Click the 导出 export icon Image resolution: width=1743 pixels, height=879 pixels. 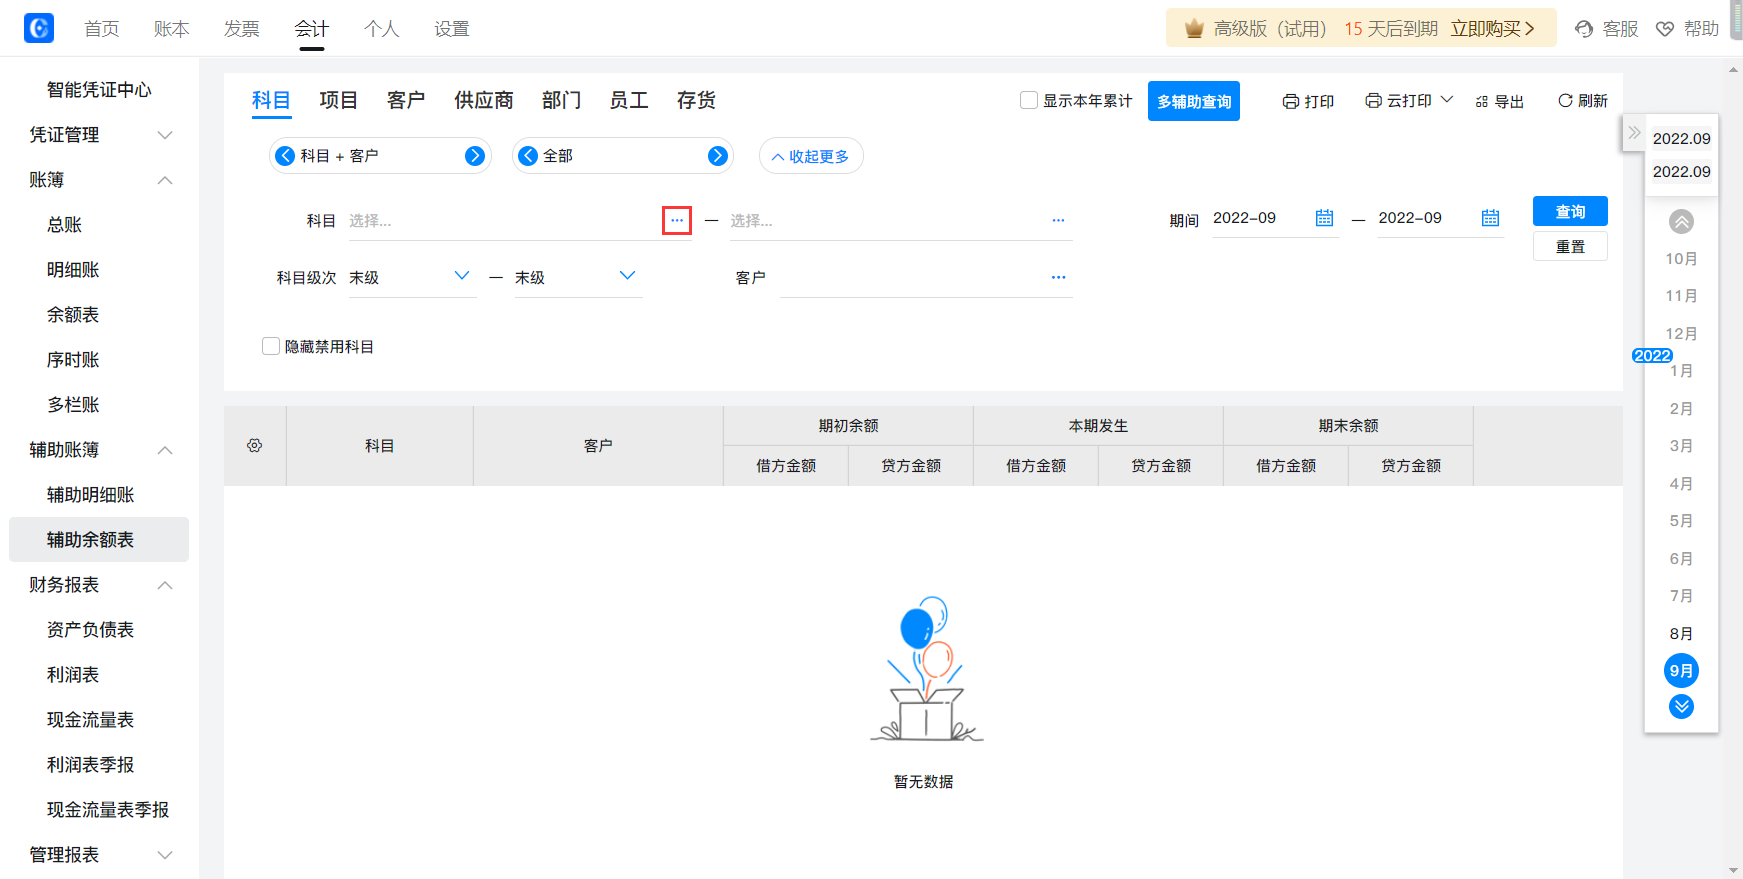pos(1499,101)
